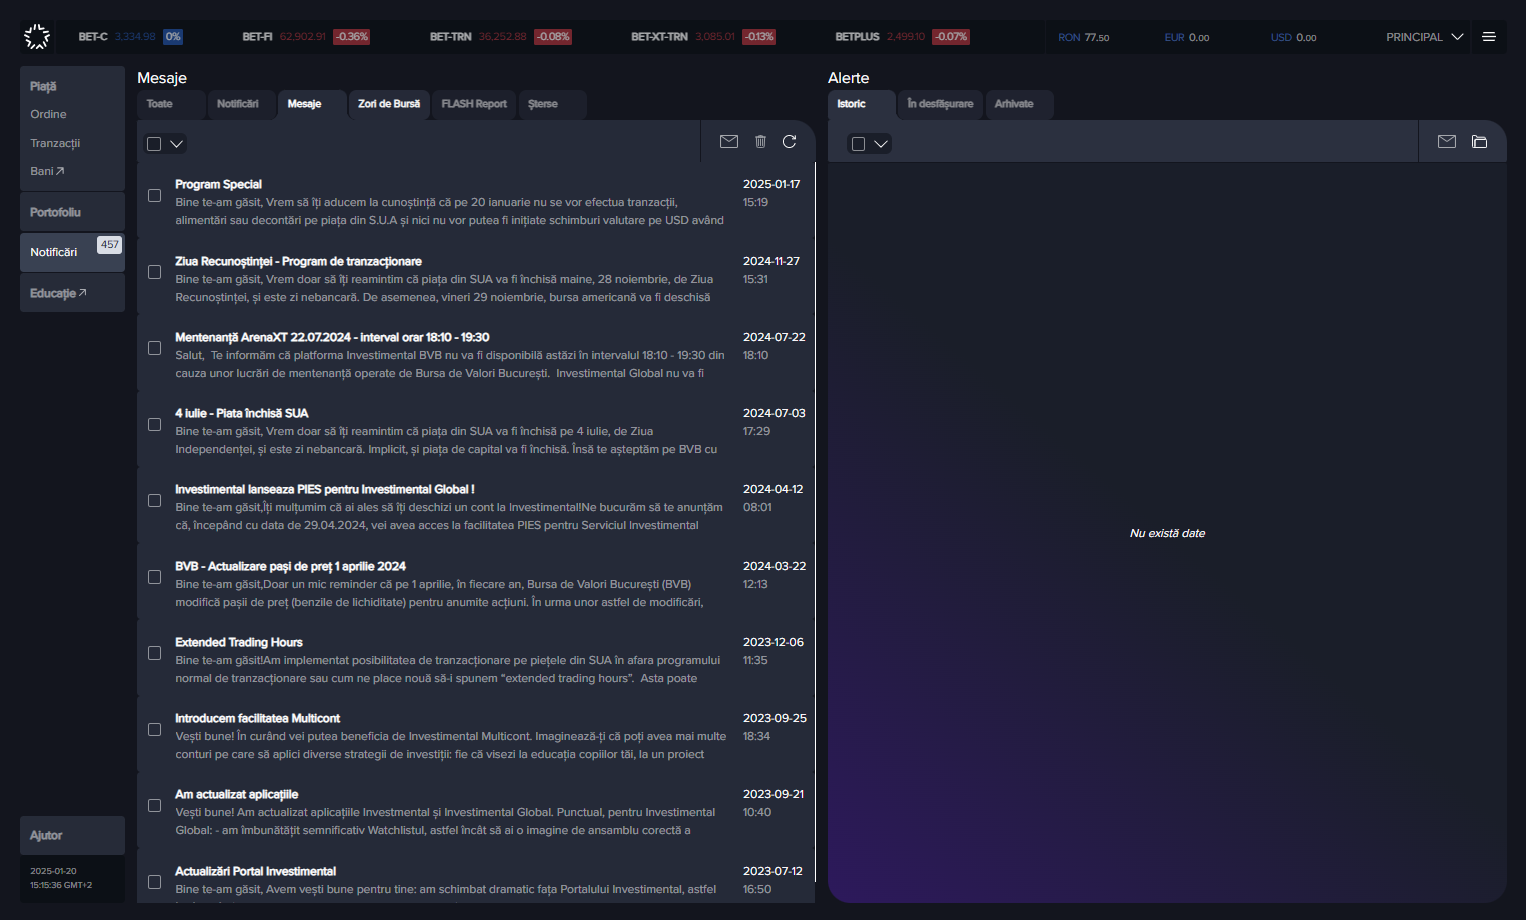The image size is (1526, 920).
Task: Open Ordine in sidebar
Action: pos(48,114)
